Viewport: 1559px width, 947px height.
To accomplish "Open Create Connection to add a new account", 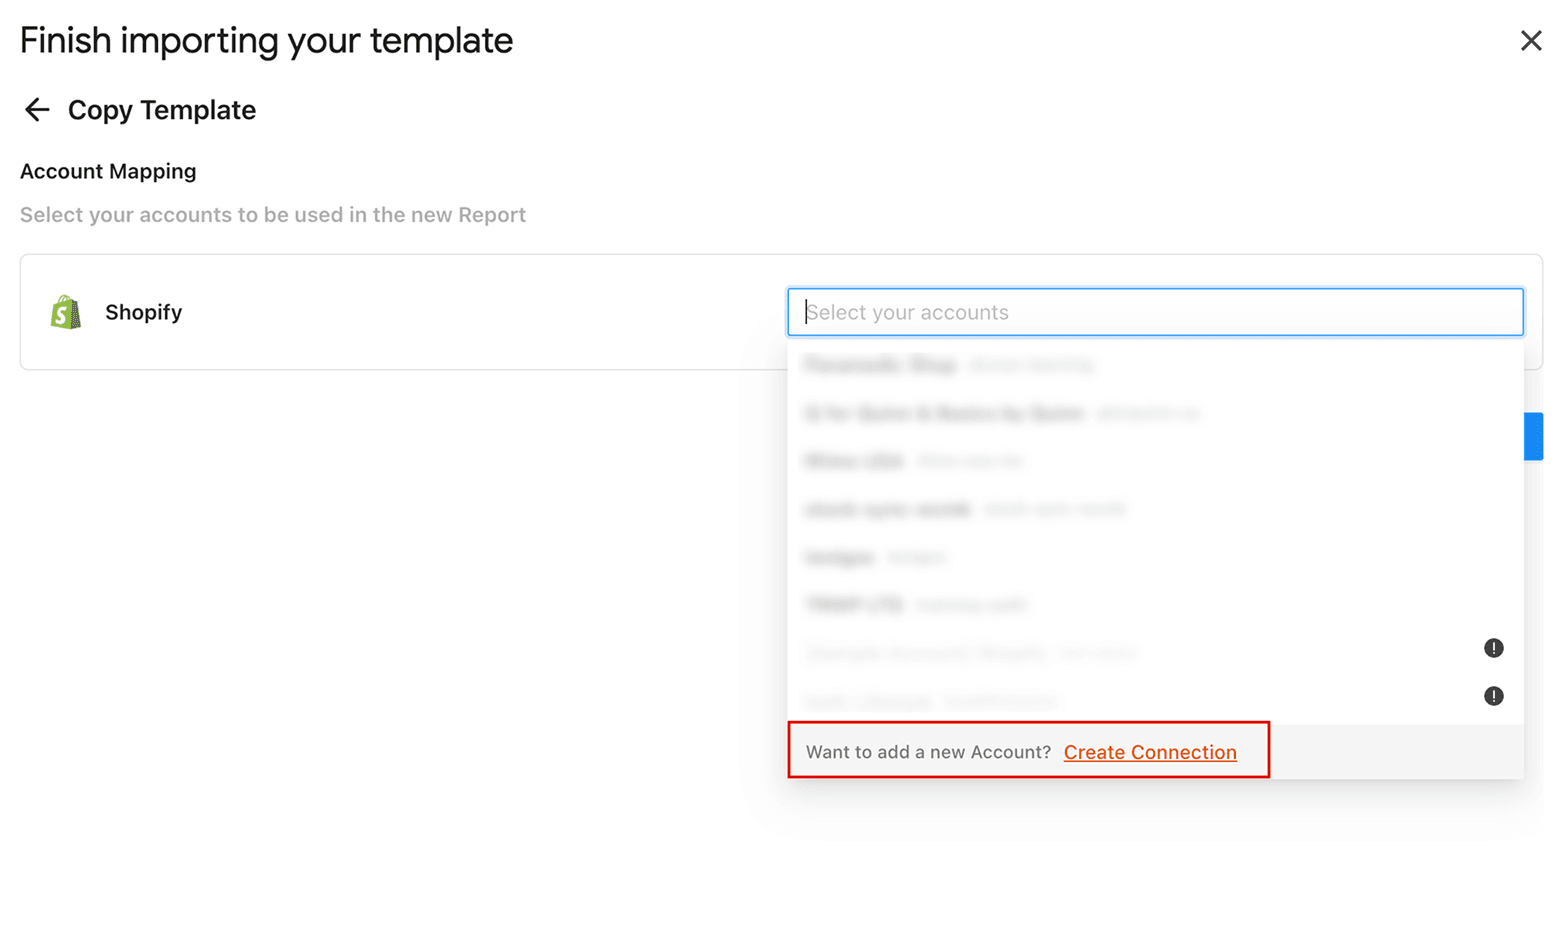I will 1150,752.
